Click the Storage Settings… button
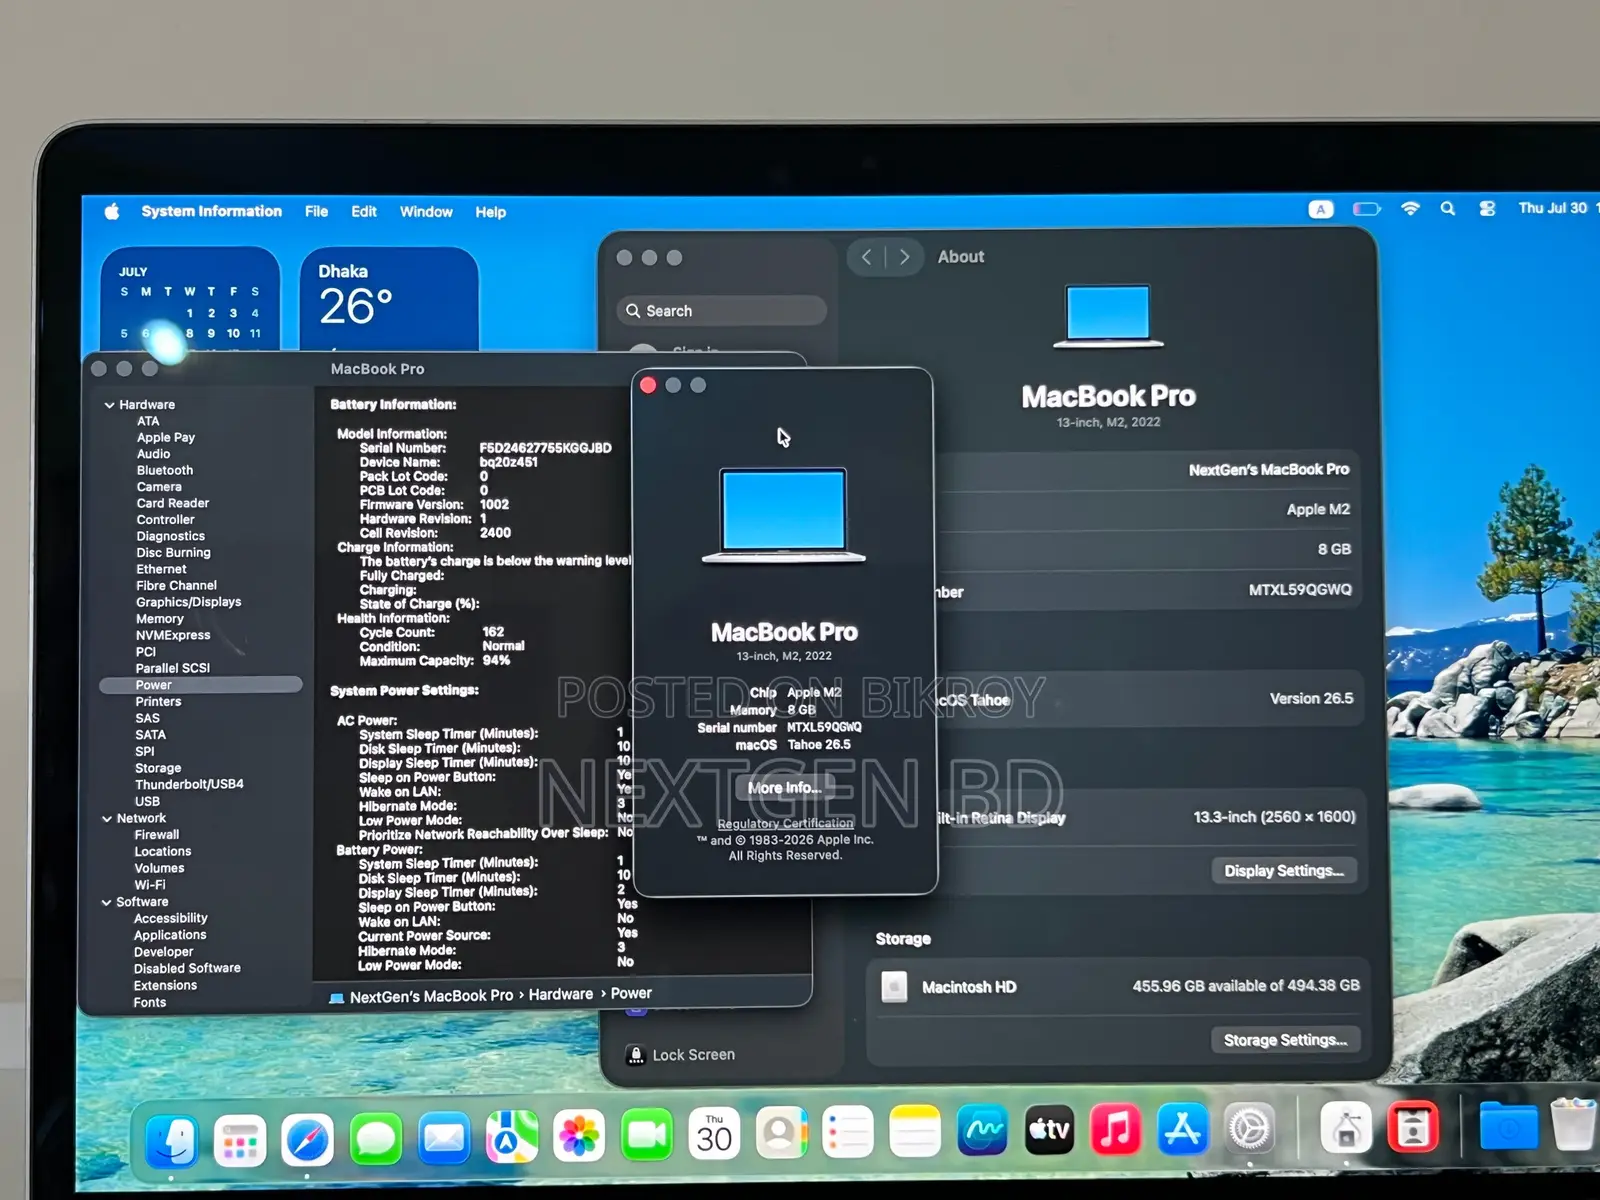 pos(1285,1040)
